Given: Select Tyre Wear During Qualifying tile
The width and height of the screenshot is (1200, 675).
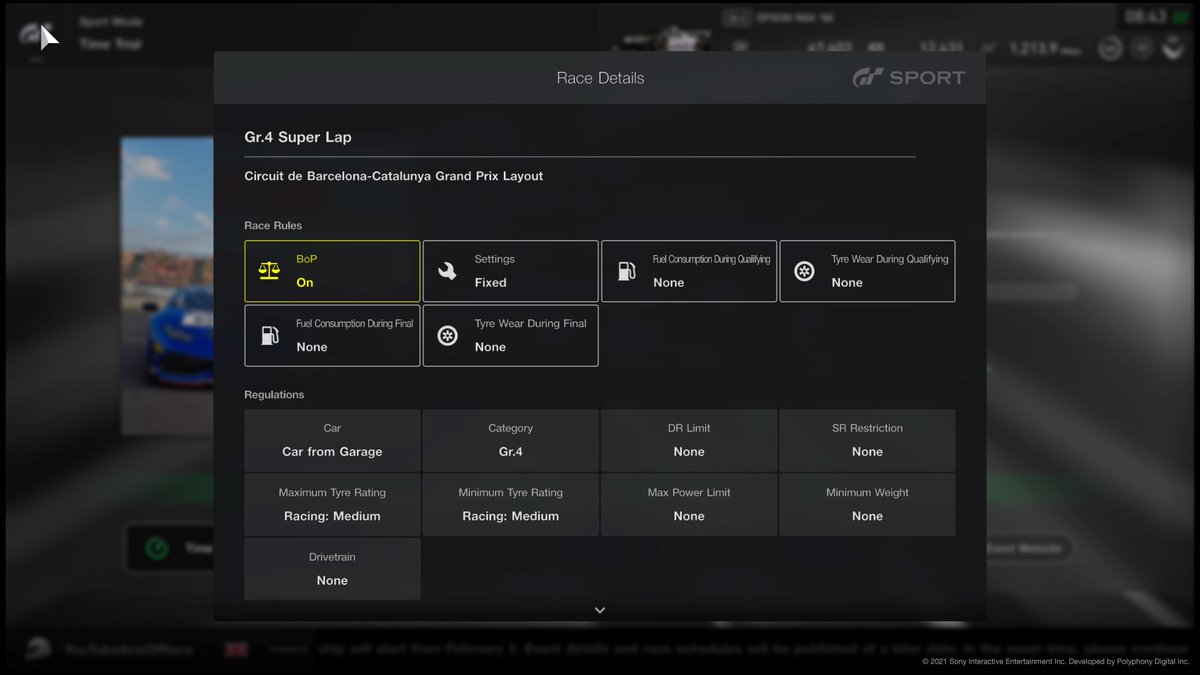Looking at the screenshot, I should [867, 271].
